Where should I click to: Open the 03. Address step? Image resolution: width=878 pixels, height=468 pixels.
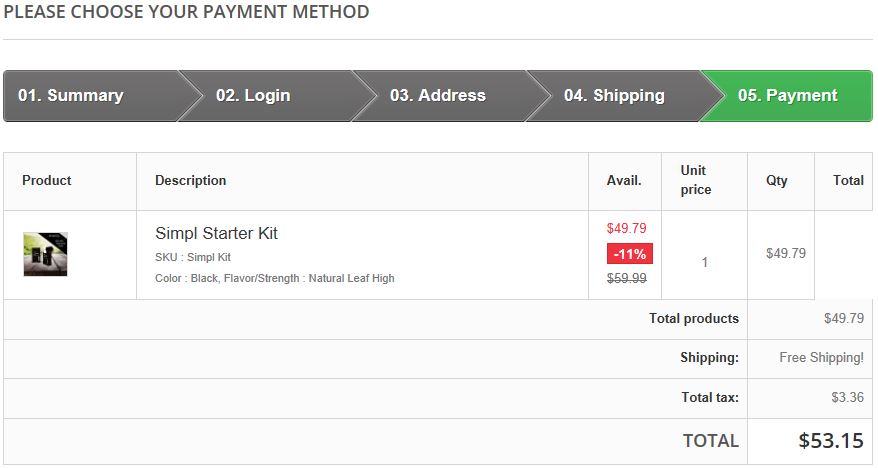pyautogui.click(x=437, y=96)
